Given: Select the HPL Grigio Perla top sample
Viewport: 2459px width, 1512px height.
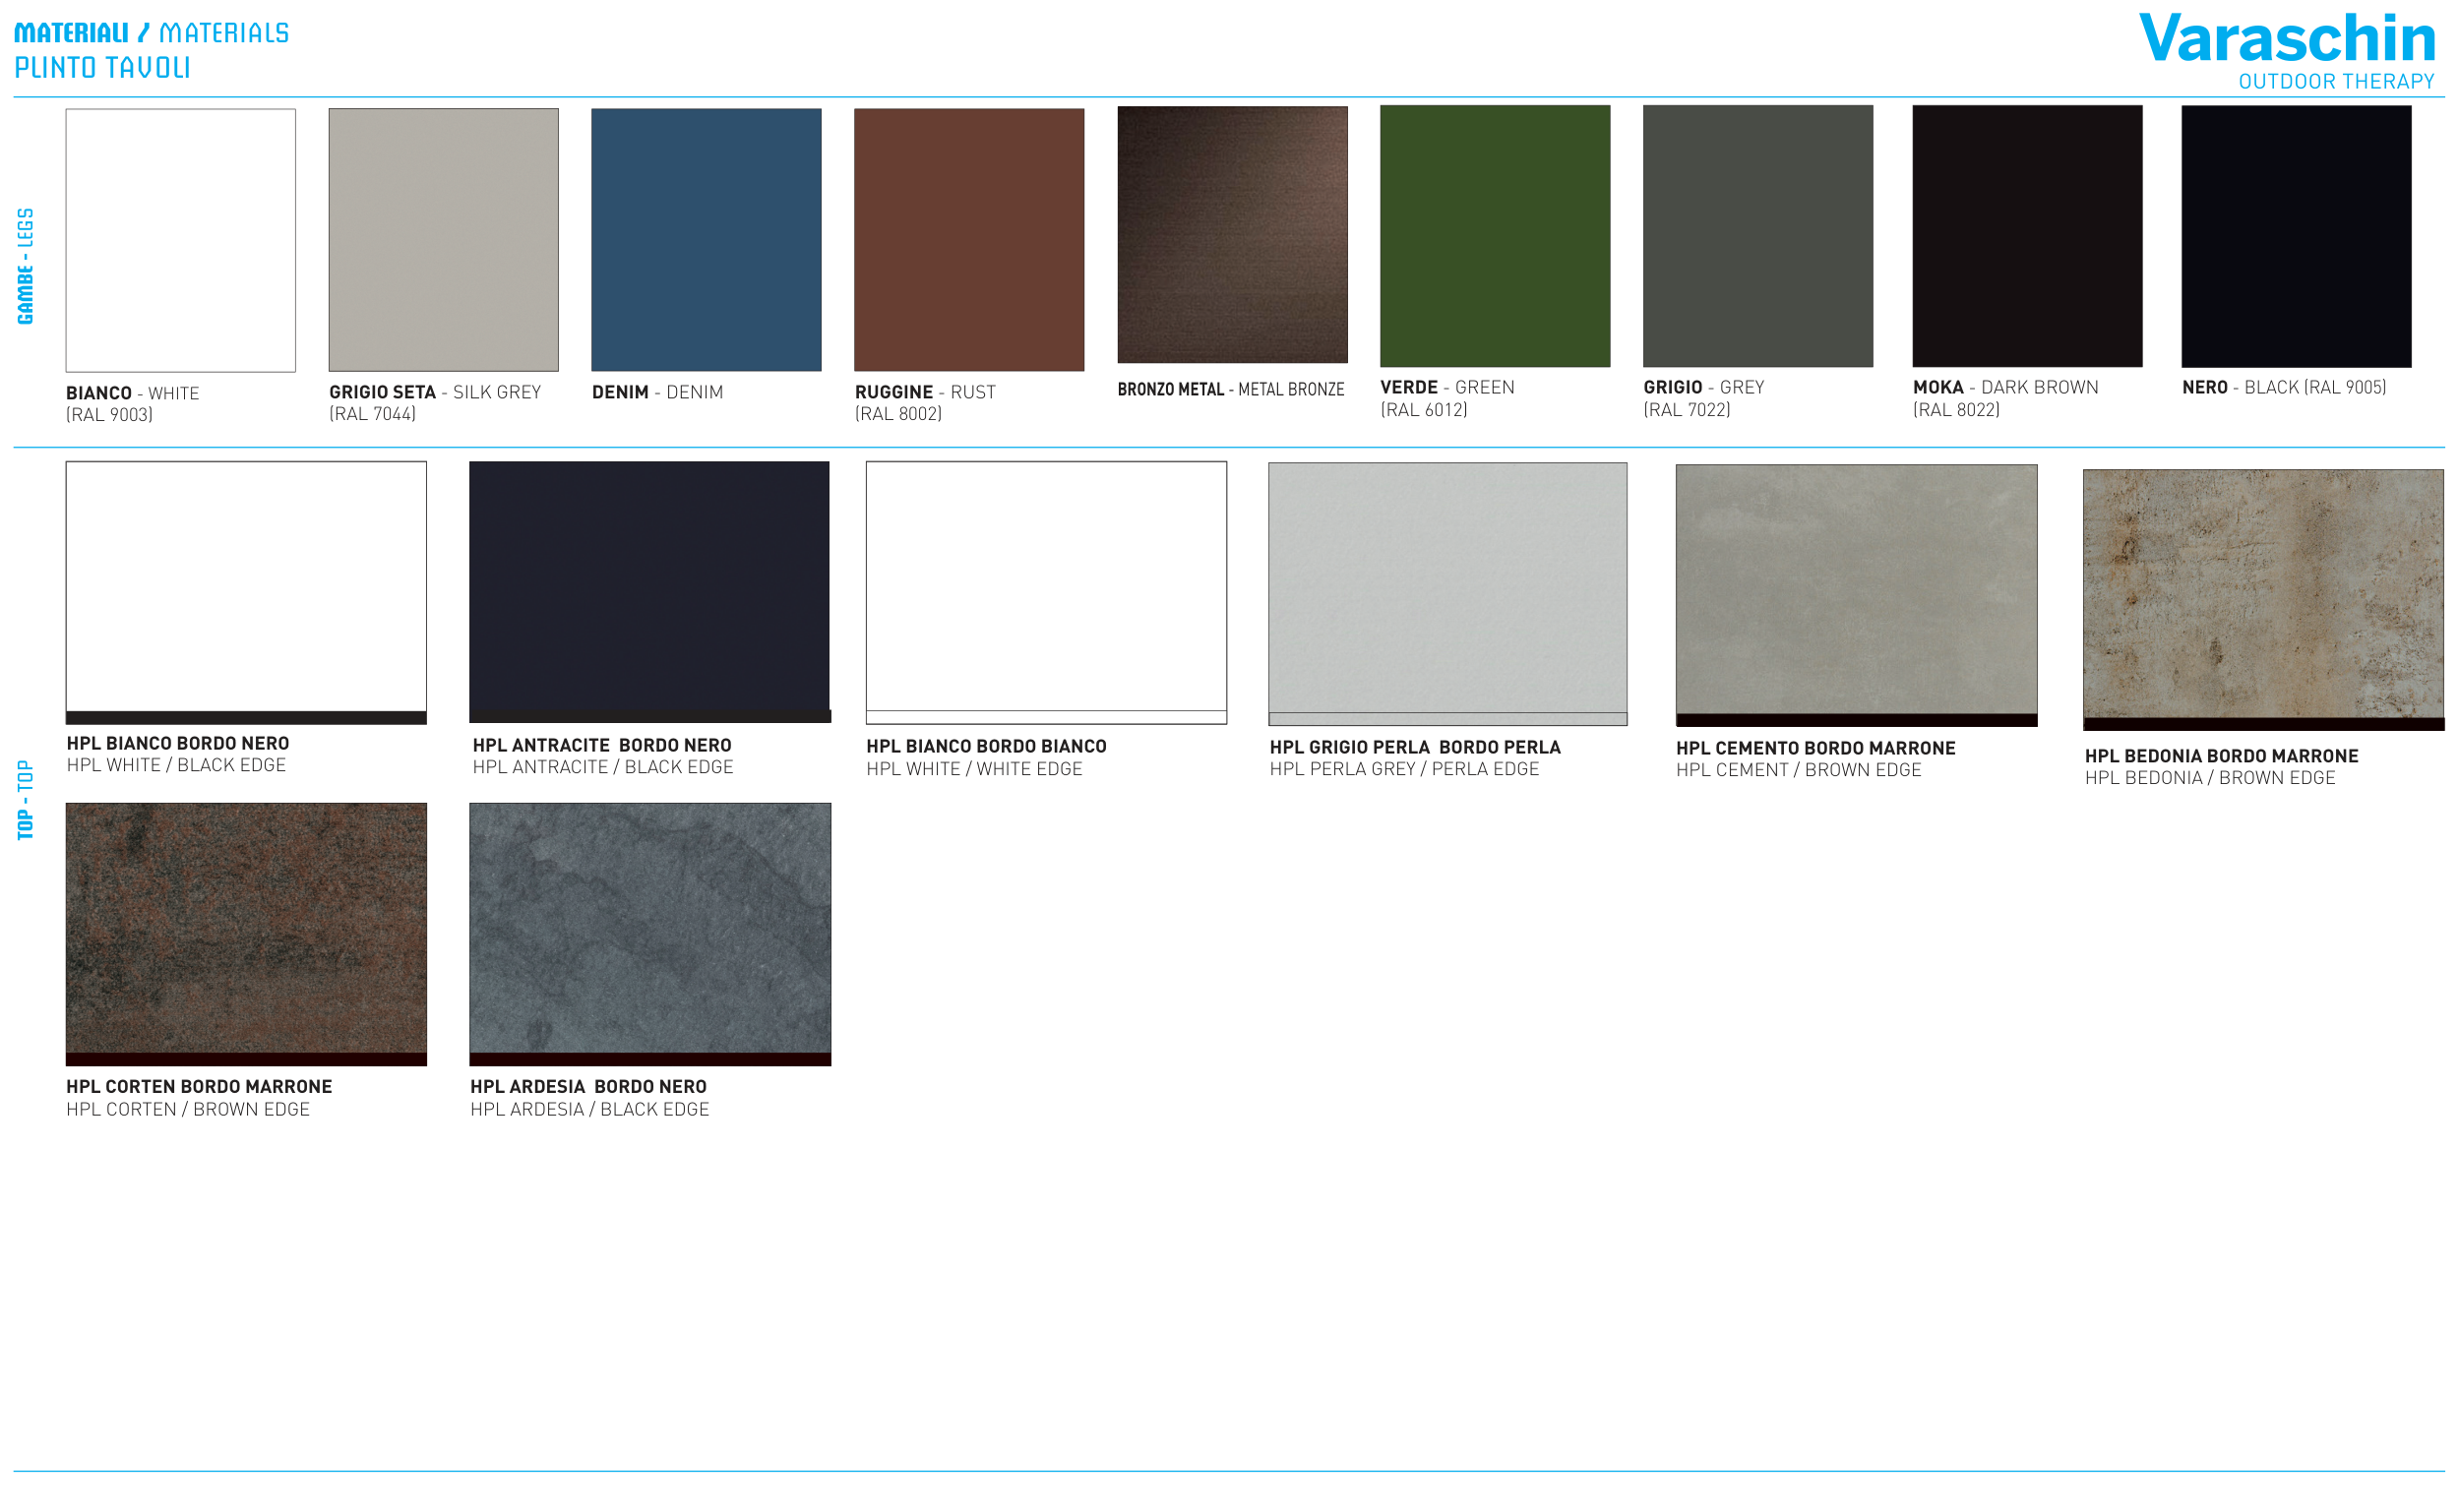Looking at the screenshot, I should 1447,592.
